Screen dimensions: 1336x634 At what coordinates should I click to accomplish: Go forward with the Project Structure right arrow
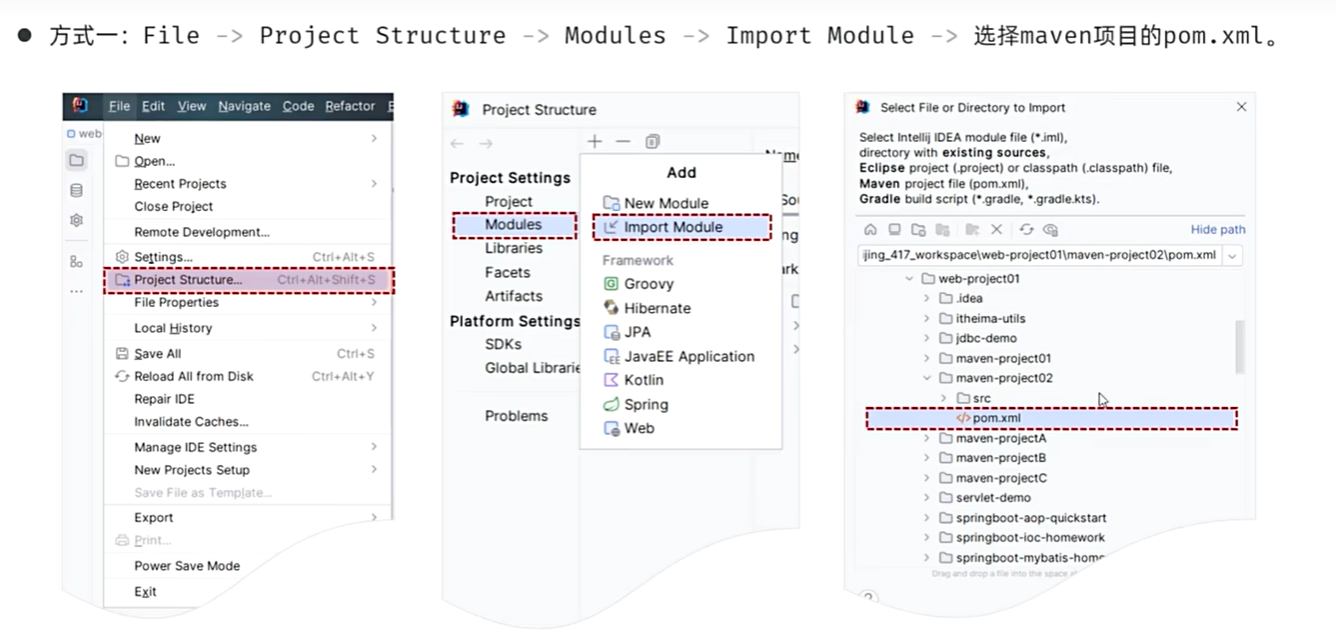(x=486, y=143)
